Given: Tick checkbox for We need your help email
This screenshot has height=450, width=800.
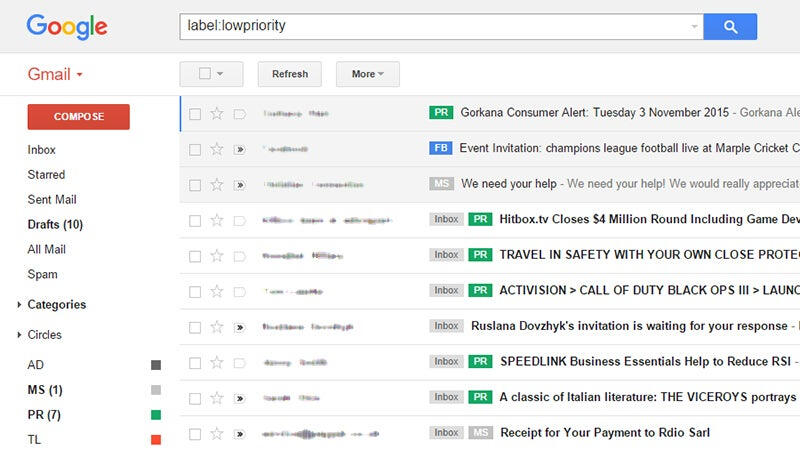Looking at the screenshot, I should point(195,185).
